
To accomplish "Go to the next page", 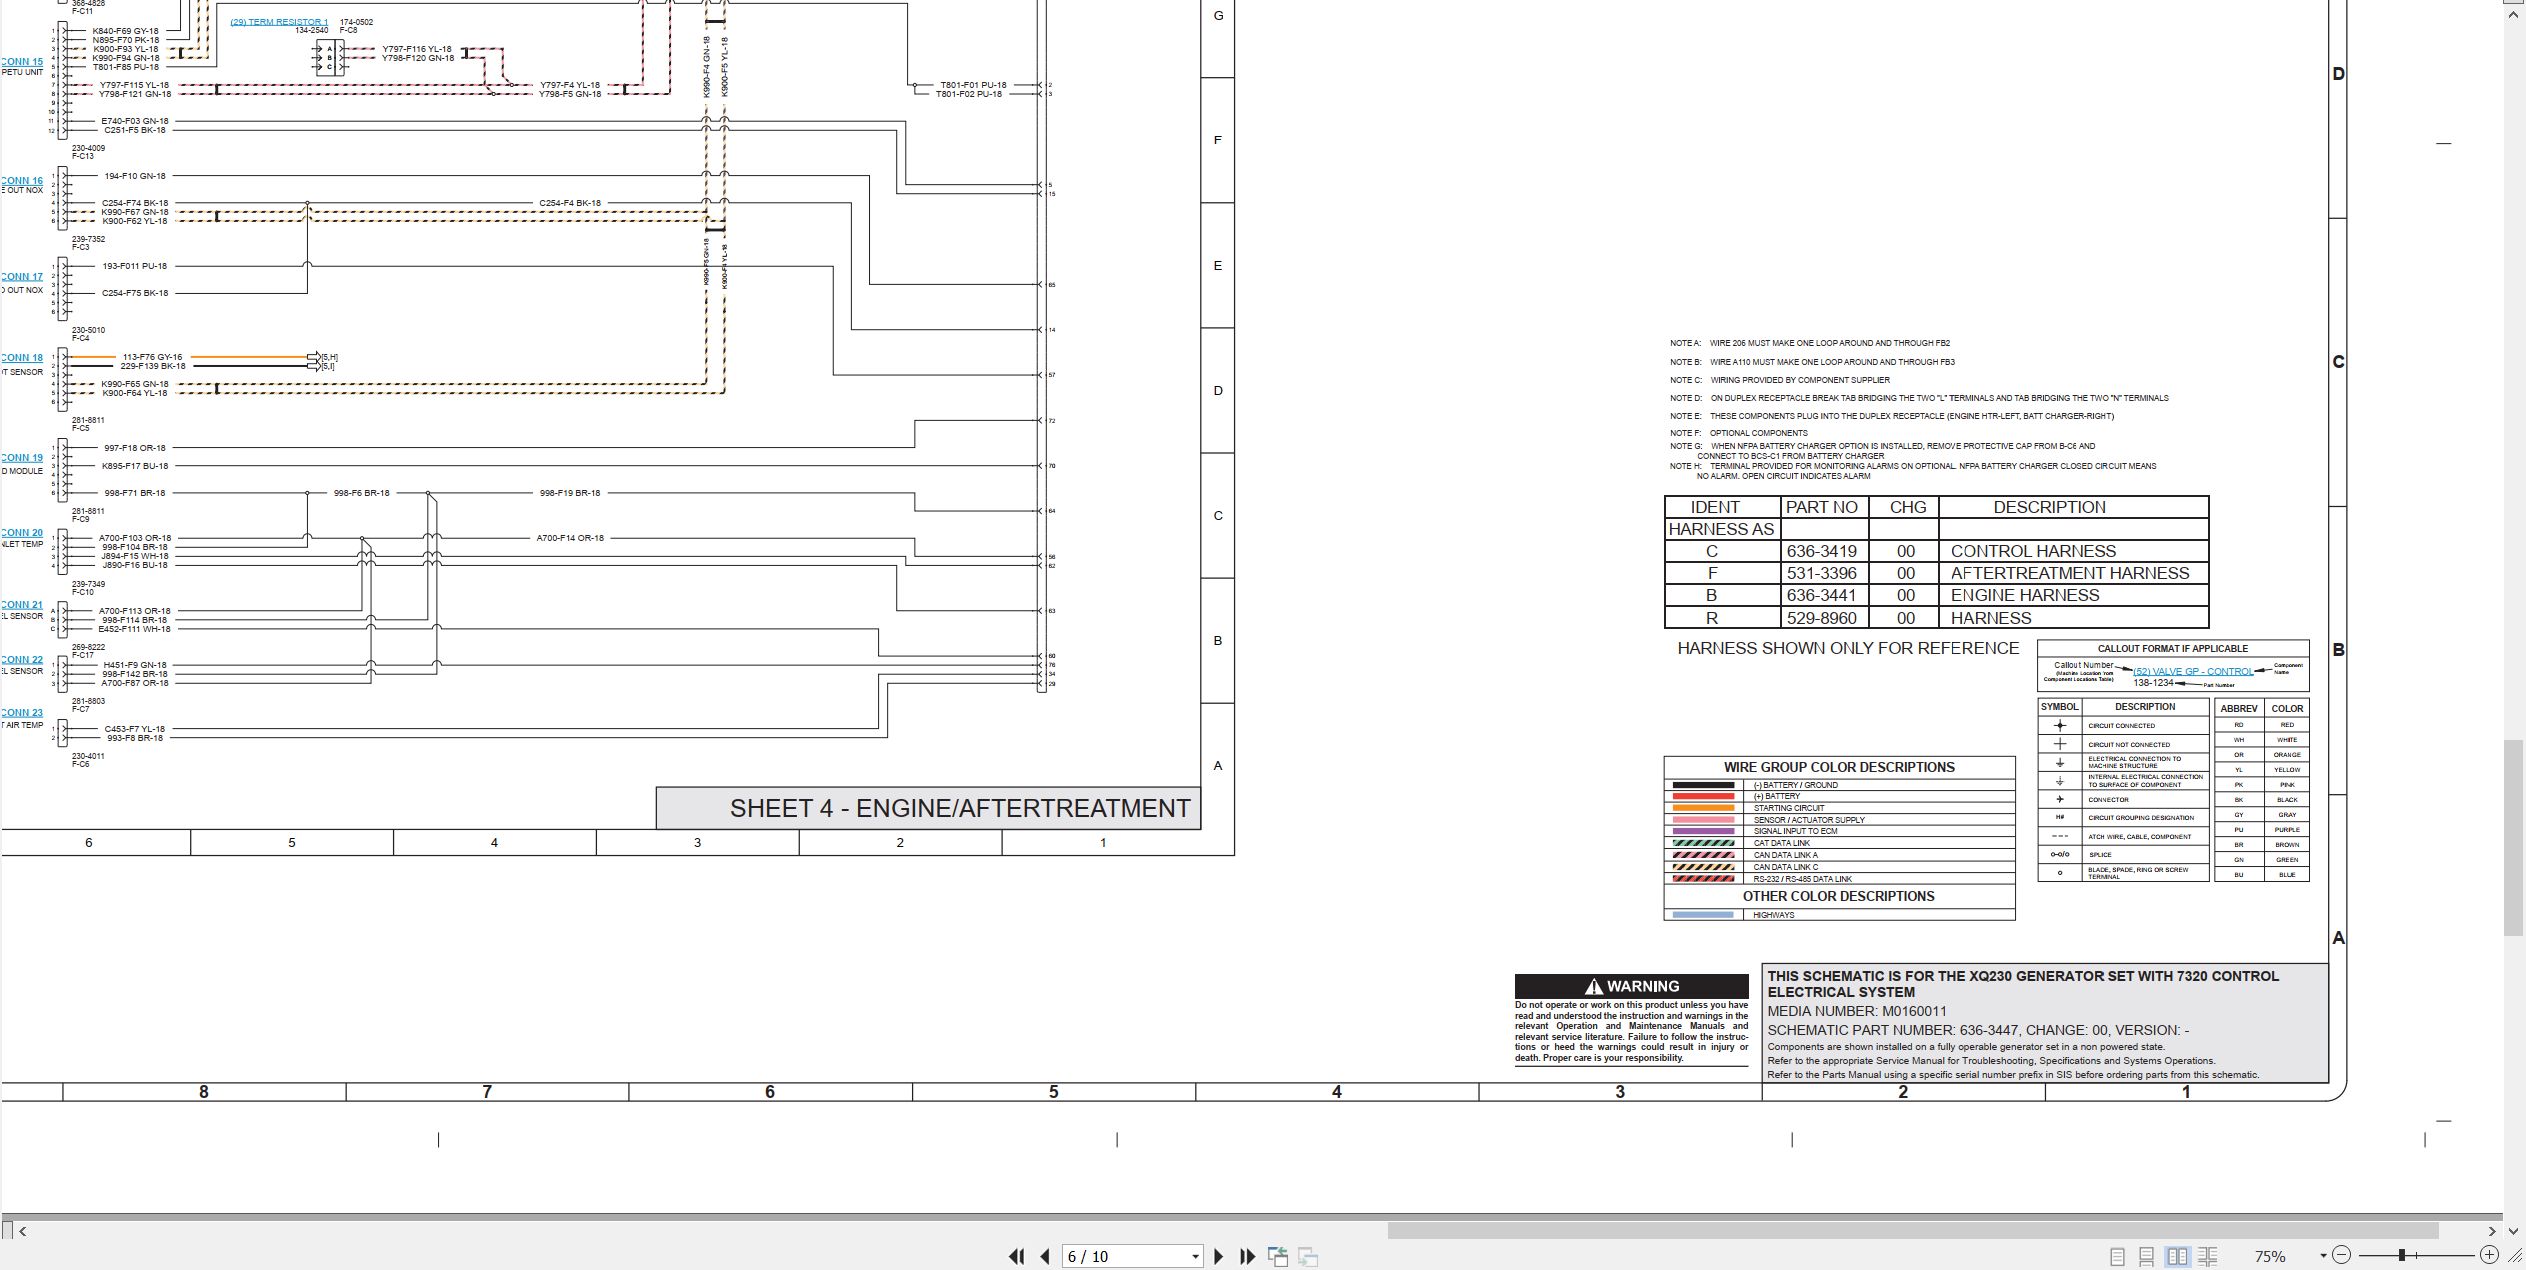I will pos(1218,1256).
